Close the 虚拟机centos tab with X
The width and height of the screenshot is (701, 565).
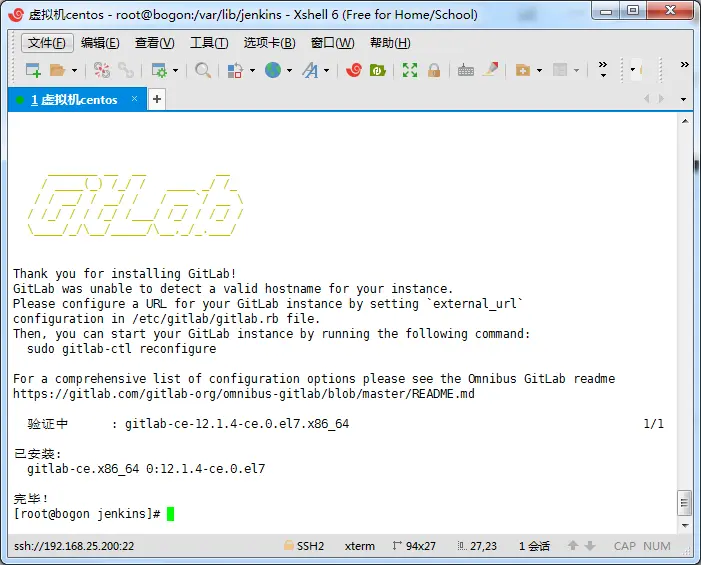tap(135, 98)
